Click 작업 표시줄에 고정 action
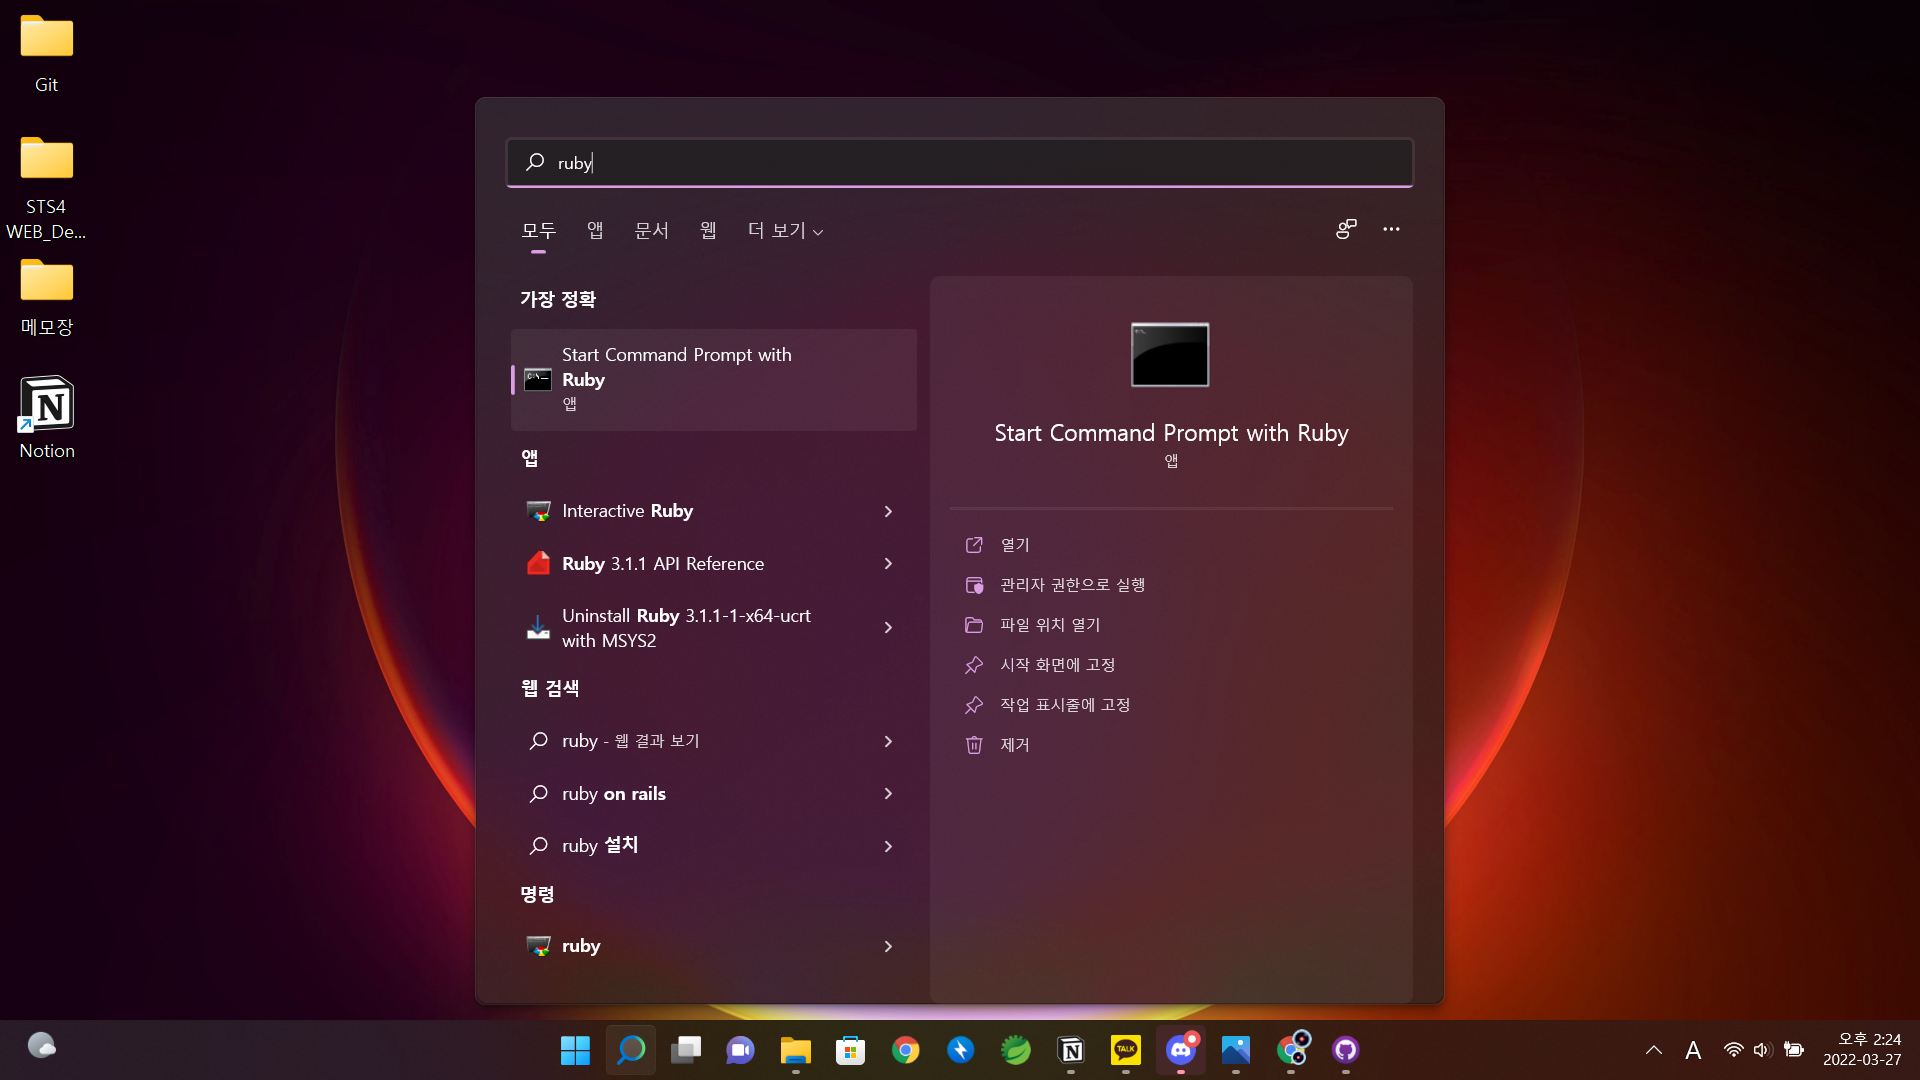This screenshot has width=1920, height=1080. tap(1065, 705)
